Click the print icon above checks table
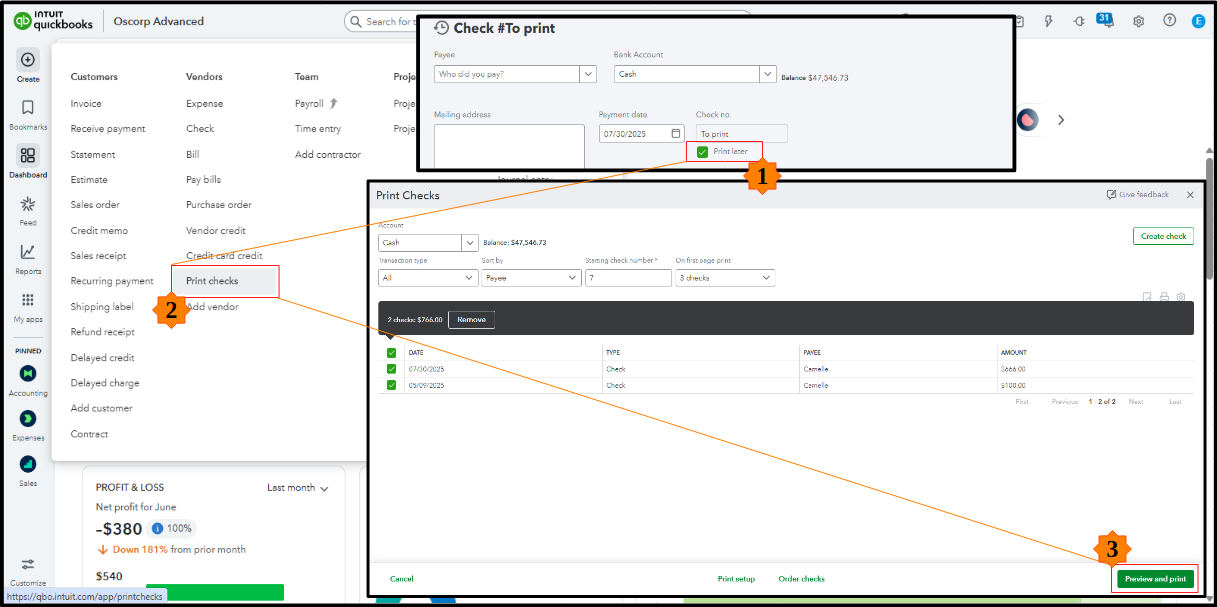Screen dimensions: 1217x607 tap(1164, 297)
